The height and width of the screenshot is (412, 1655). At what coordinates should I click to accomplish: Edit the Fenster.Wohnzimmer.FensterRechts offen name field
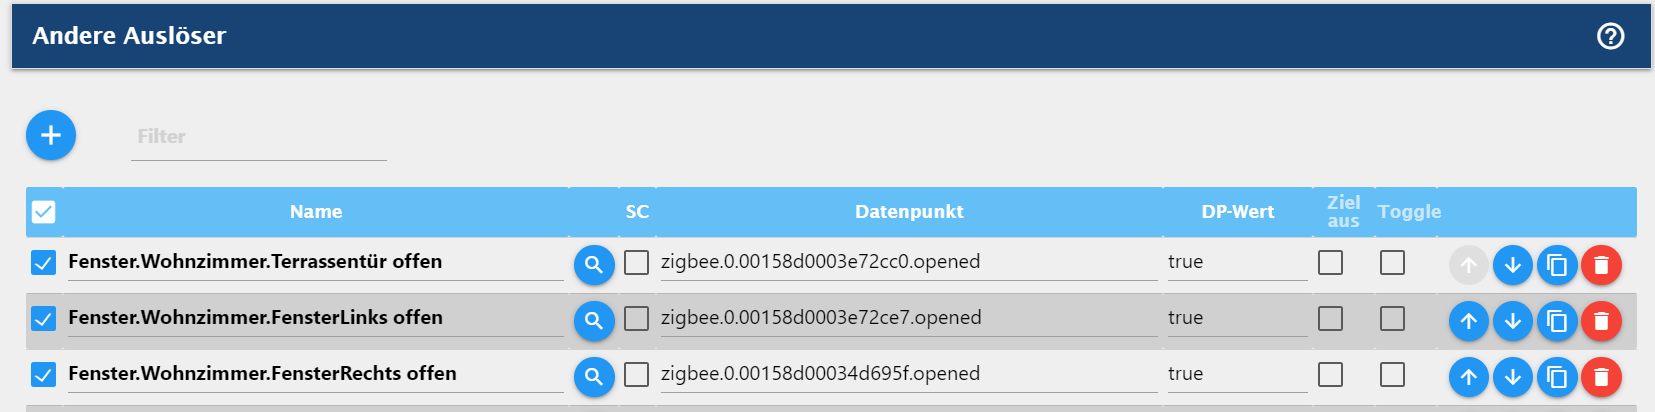[314, 374]
